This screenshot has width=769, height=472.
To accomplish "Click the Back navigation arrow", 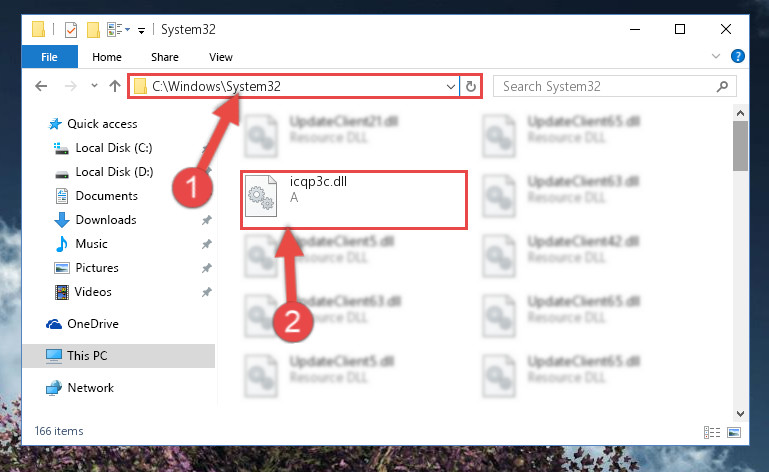I will click(41, 86).
